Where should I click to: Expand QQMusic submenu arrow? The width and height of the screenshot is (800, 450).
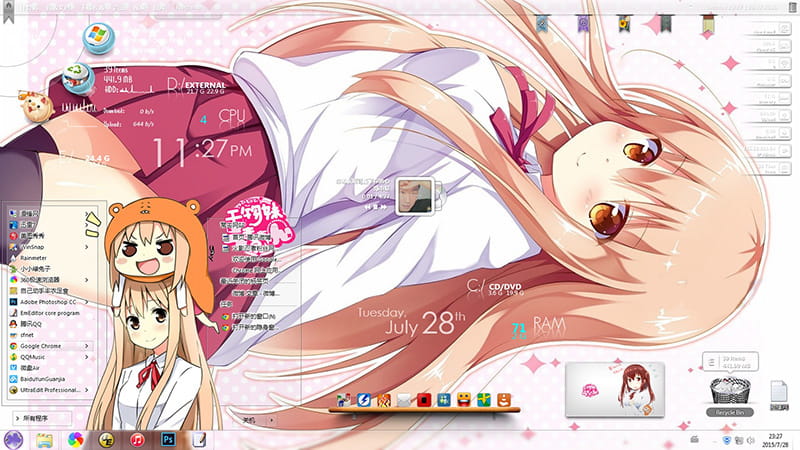click(x=87, y=357)
